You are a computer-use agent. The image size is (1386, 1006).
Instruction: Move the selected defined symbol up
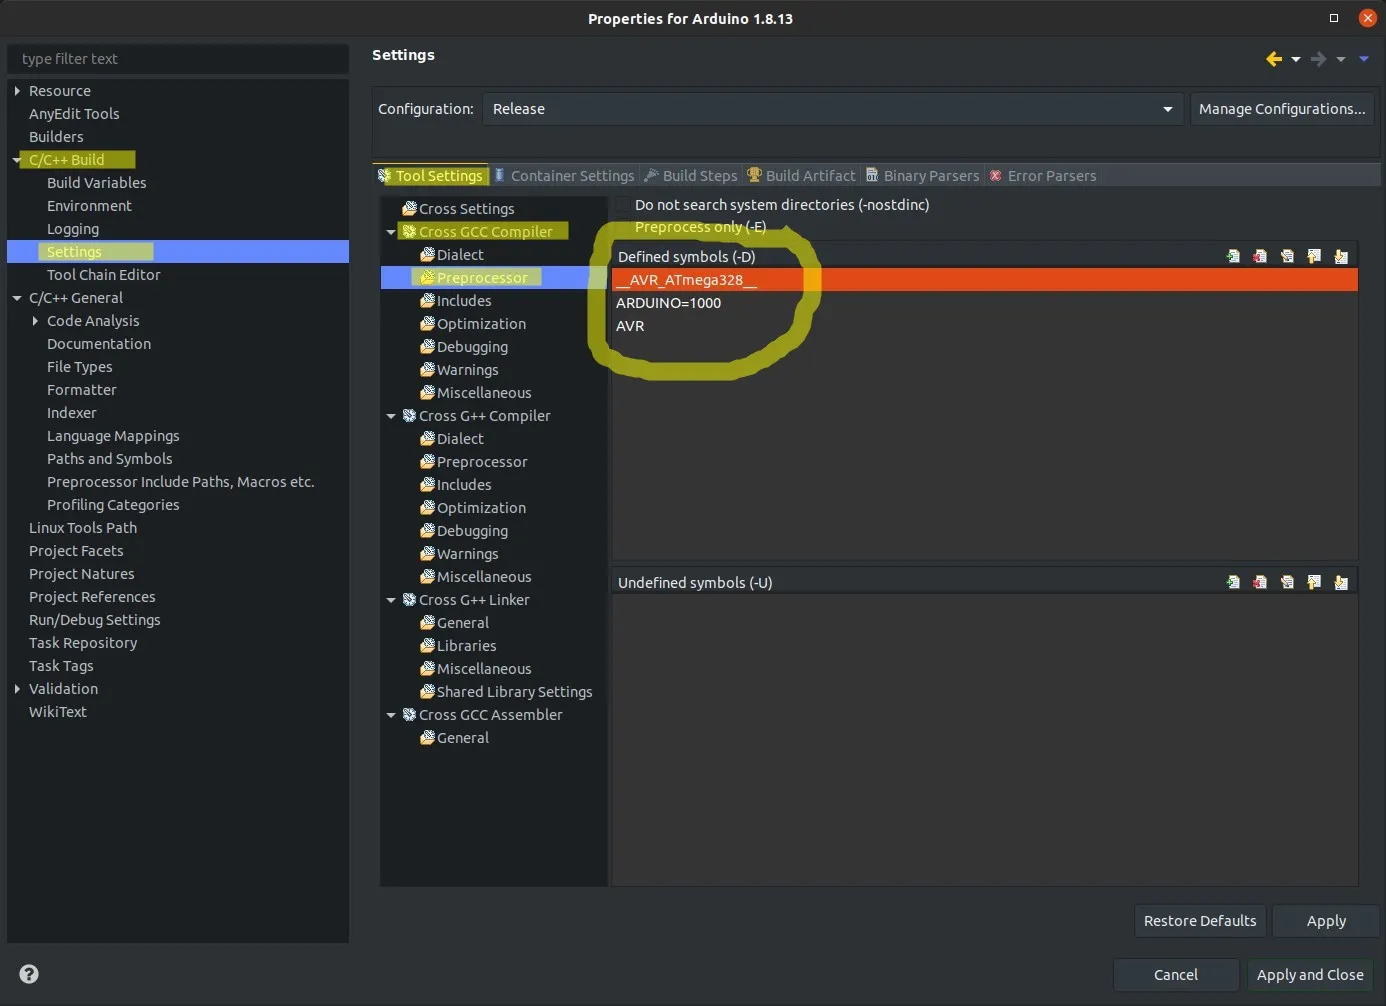click(x=1314, y=257)
